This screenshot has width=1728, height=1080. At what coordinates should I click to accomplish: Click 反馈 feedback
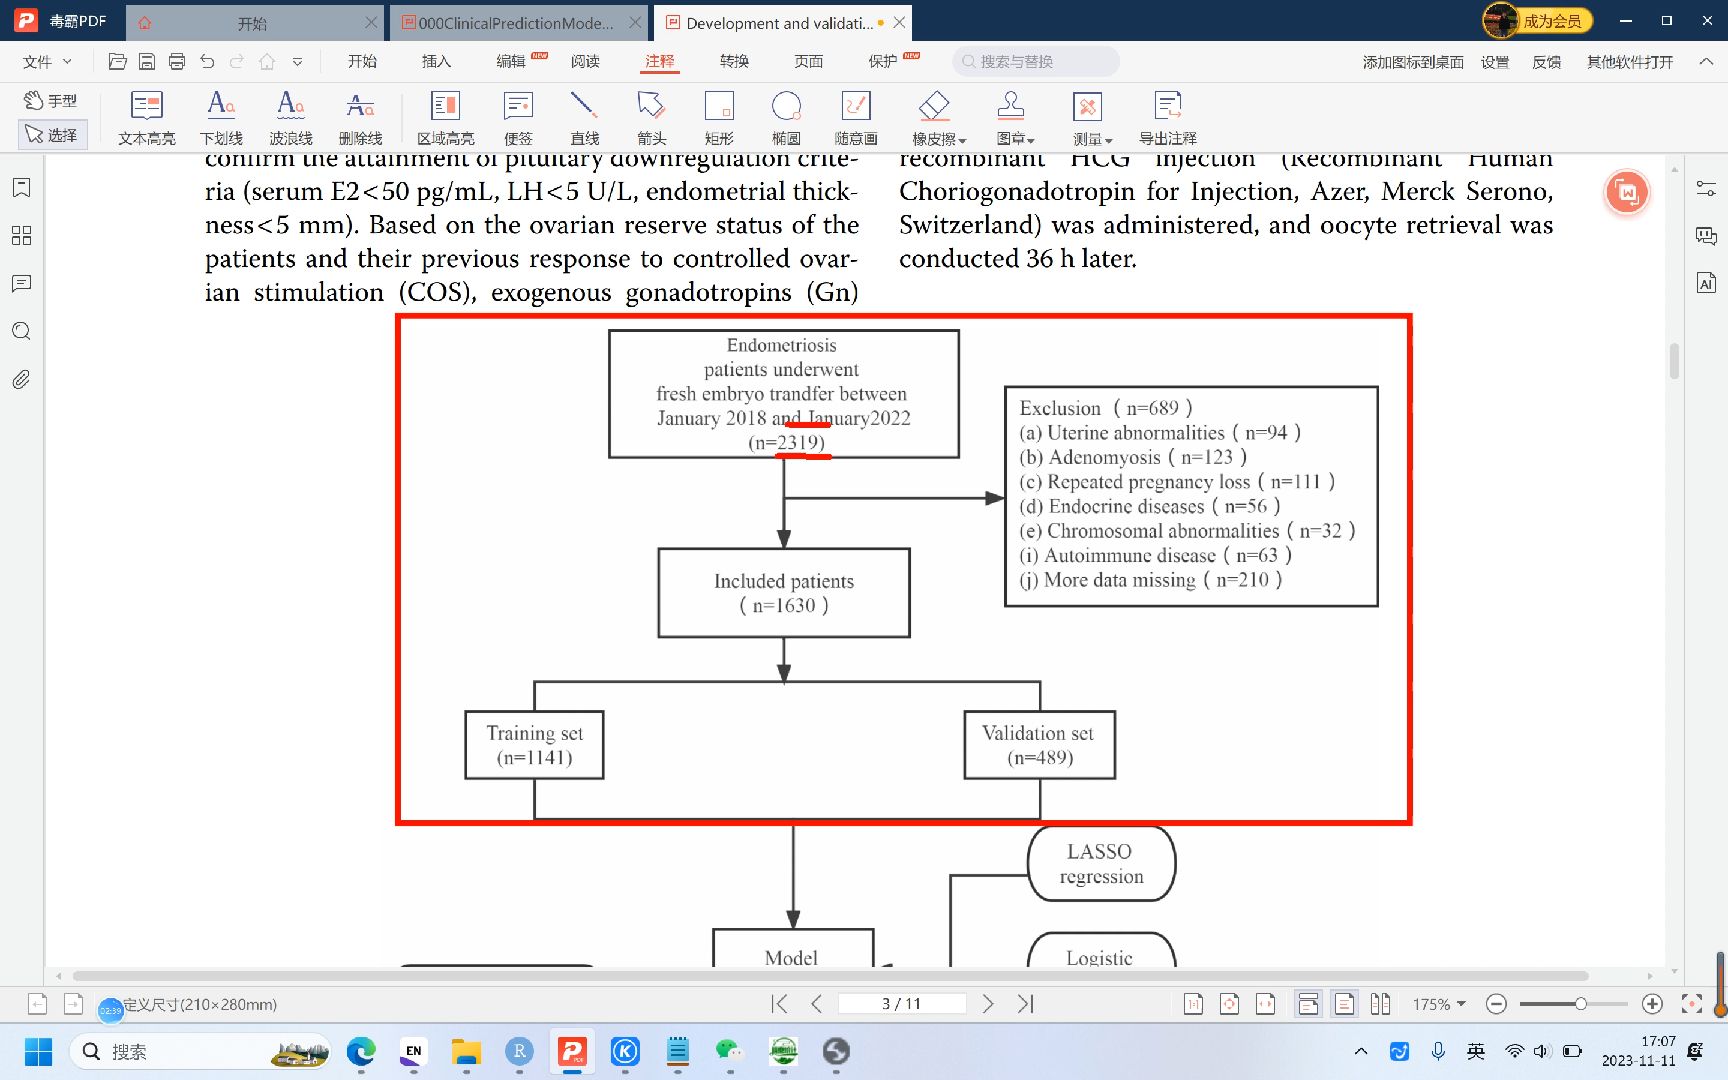click(1547, 62)
